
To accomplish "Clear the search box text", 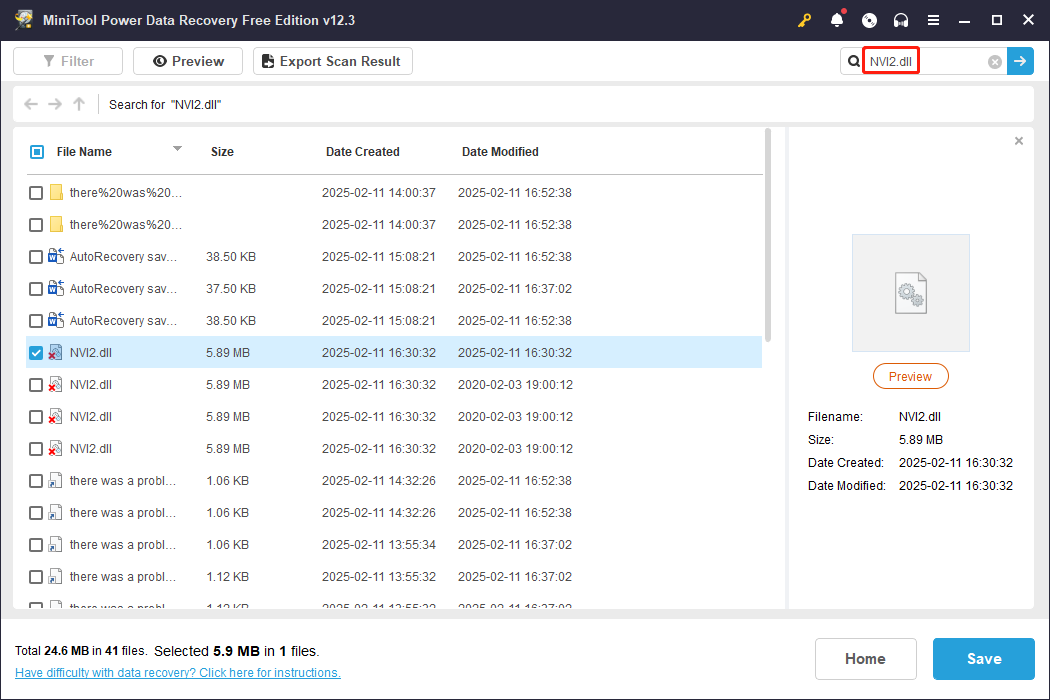I will click(995, 62).
